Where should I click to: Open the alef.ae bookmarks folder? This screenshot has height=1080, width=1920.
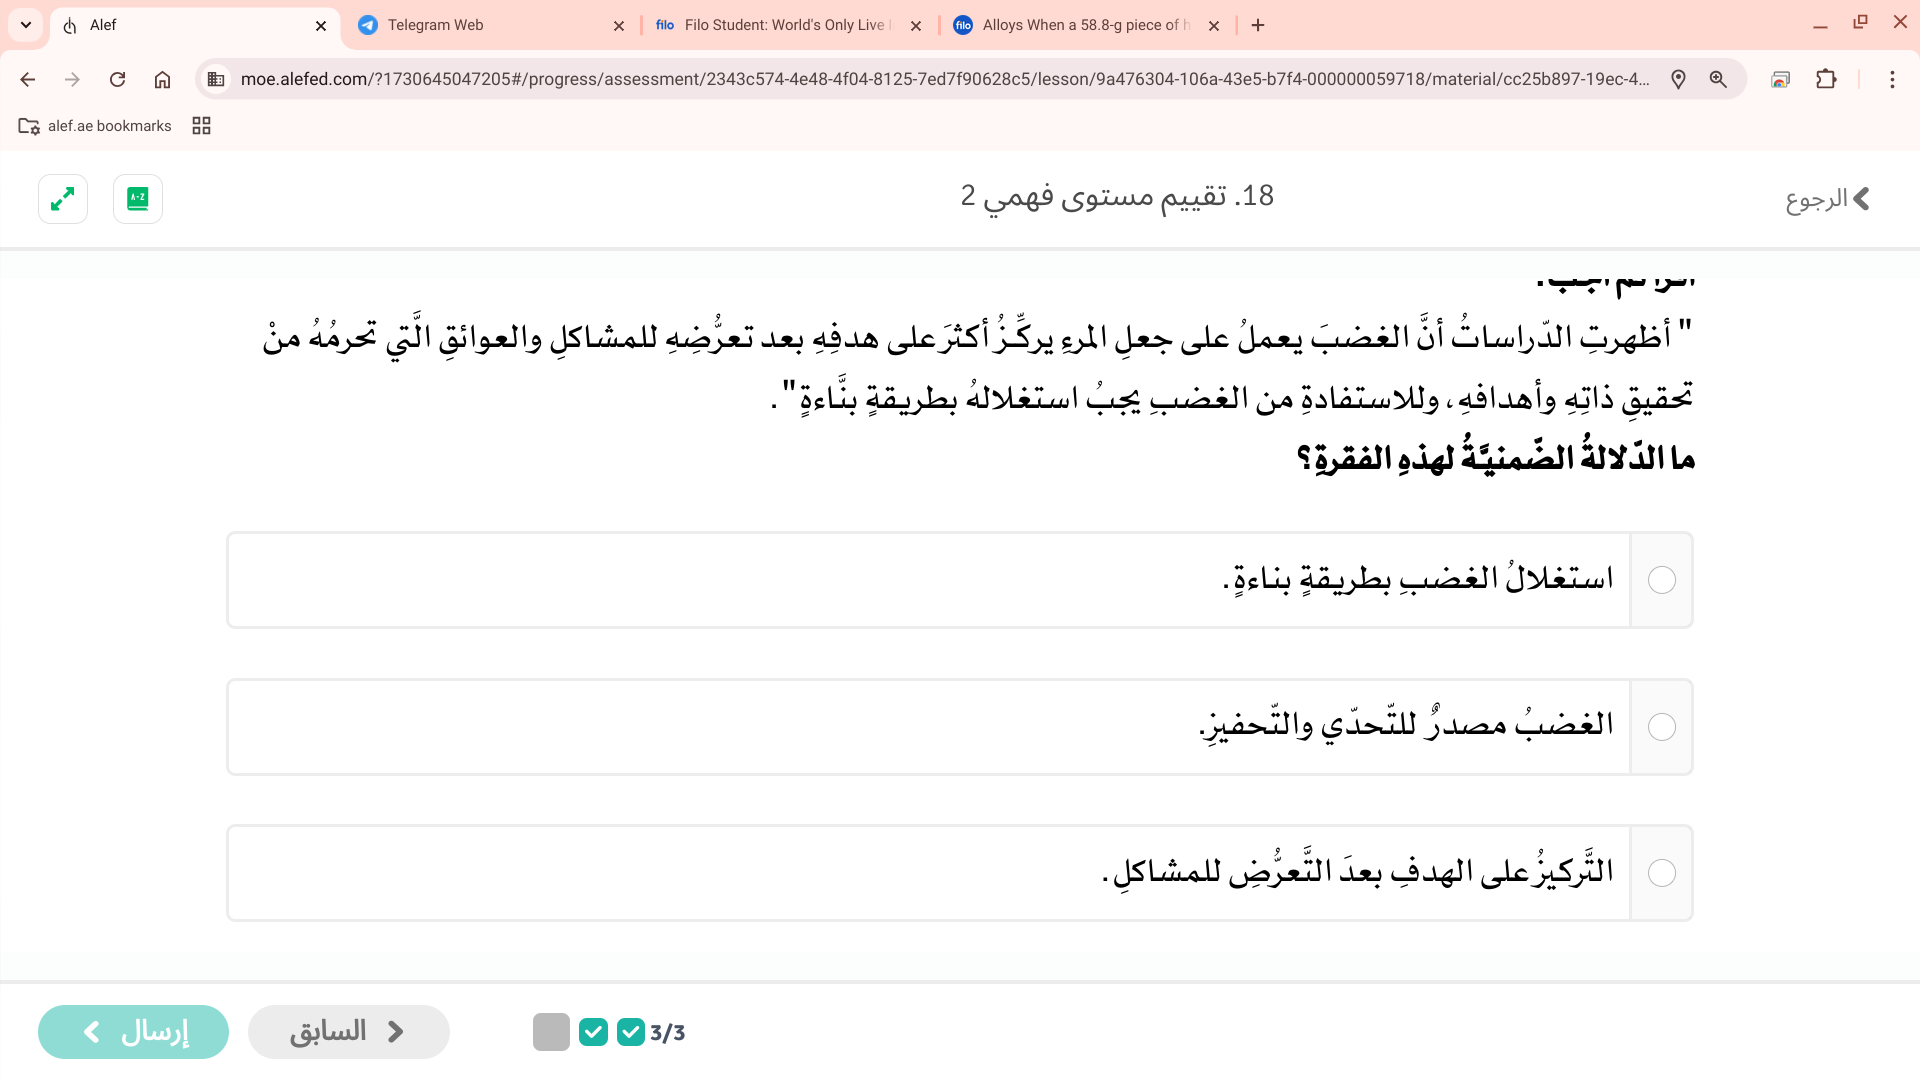[x=95, y=126]
